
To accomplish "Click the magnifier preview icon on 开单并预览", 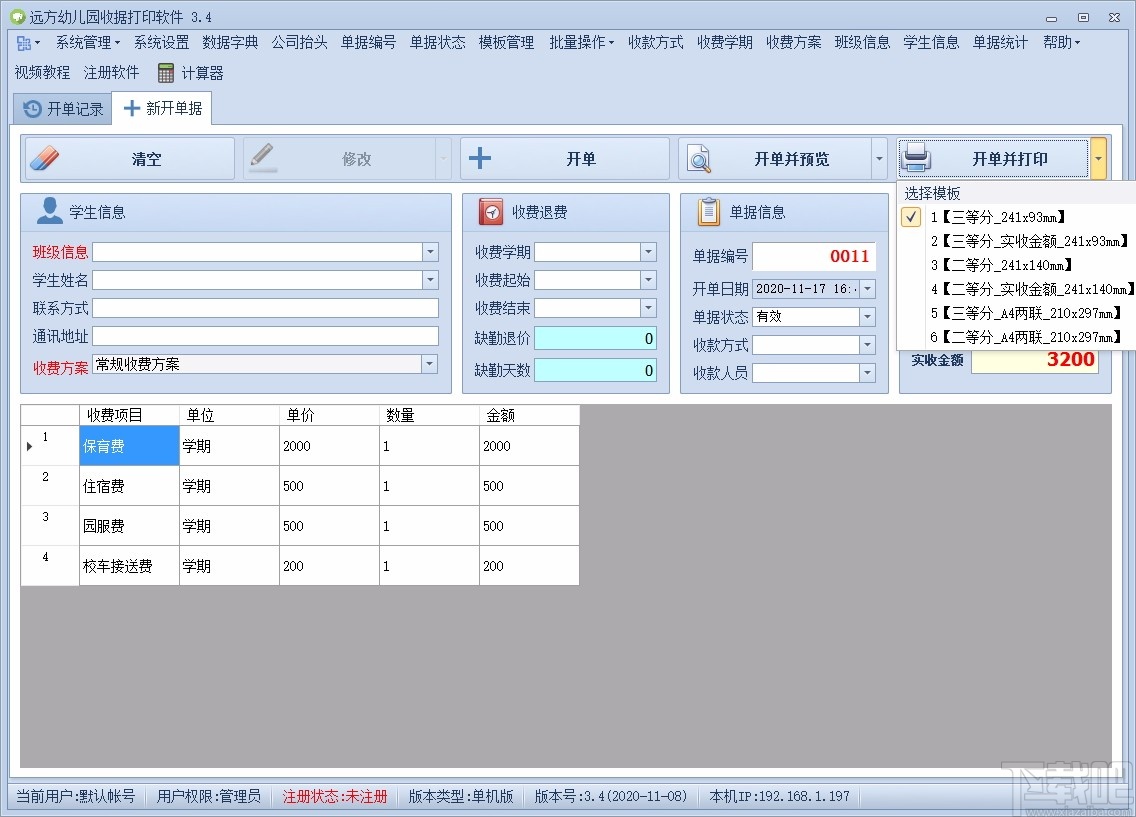I will (x=699, y=159).
